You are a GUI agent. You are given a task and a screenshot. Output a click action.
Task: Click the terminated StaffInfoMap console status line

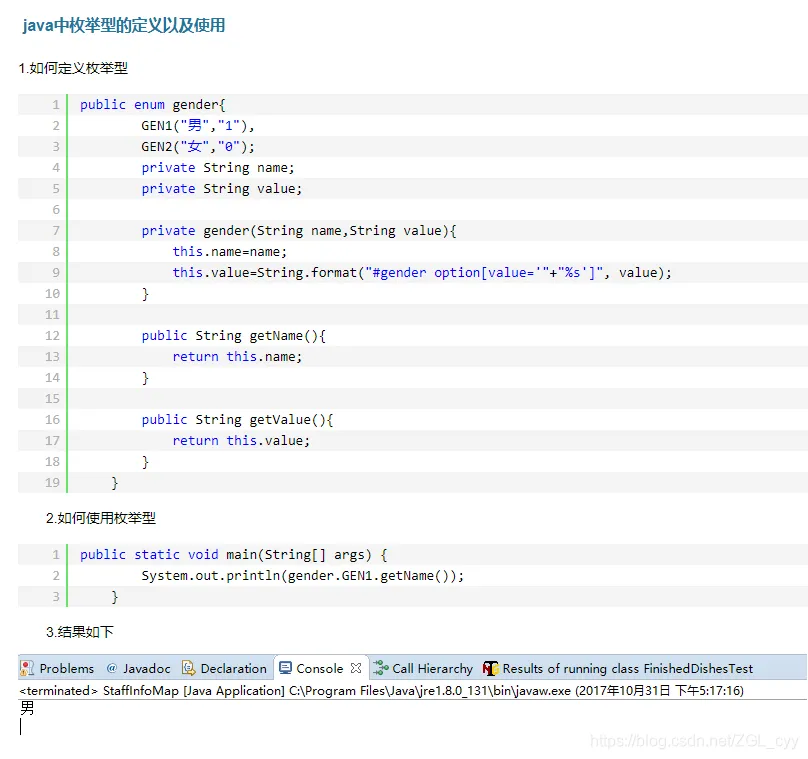click(381, 690)
